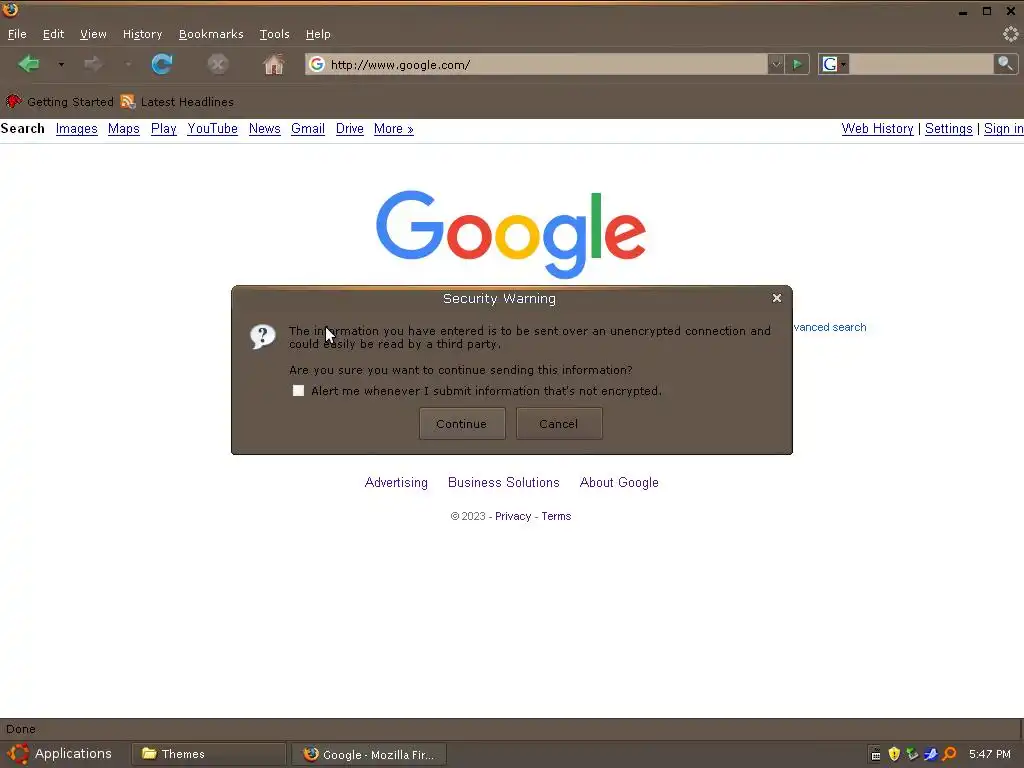Open the Maps link
The image size is (1024, 768).
click(x=123, y=129)
